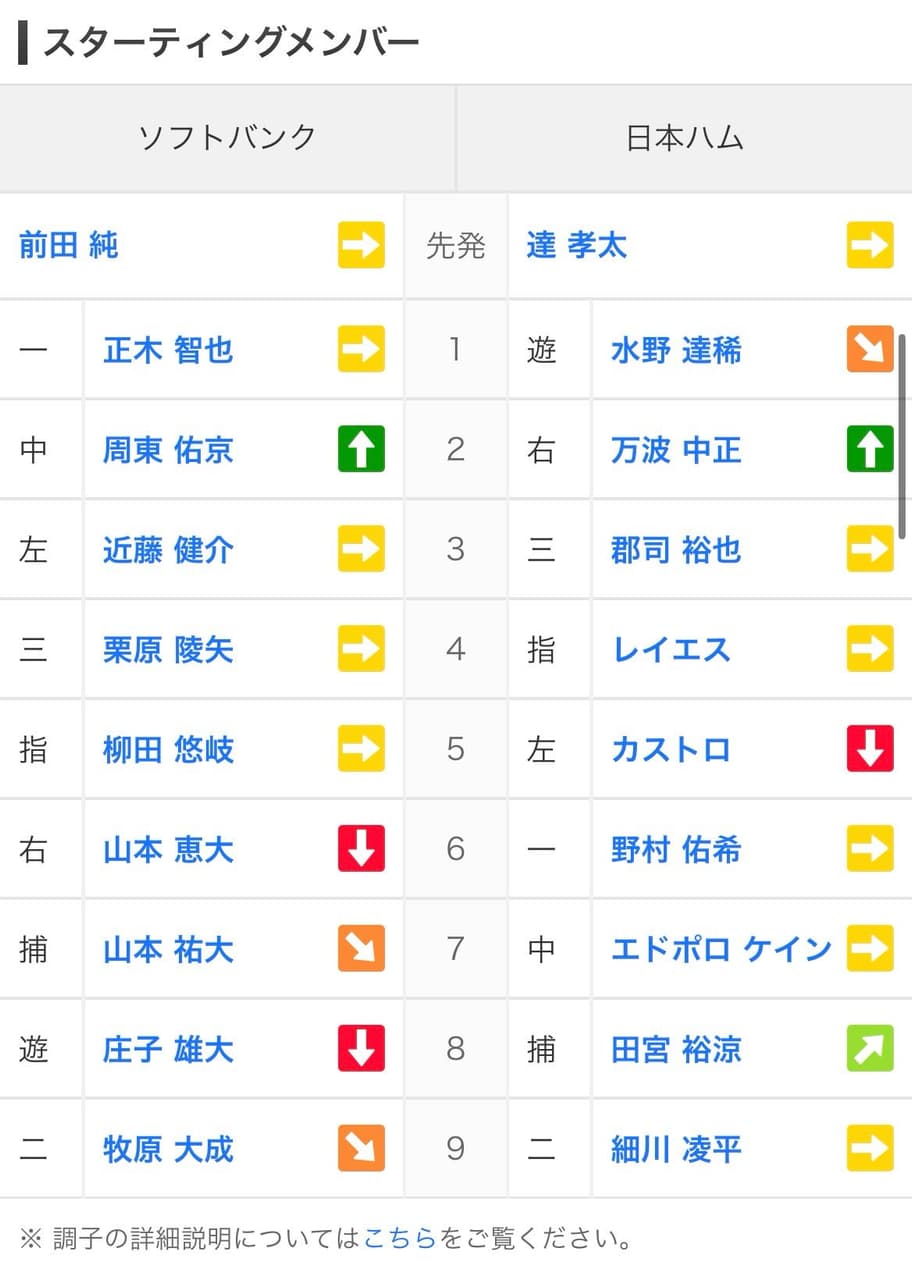This screenshot has height=1280, width=912.
Task: Click red down arrow beside 庄子 雄大
Action: click(361, 1049)
